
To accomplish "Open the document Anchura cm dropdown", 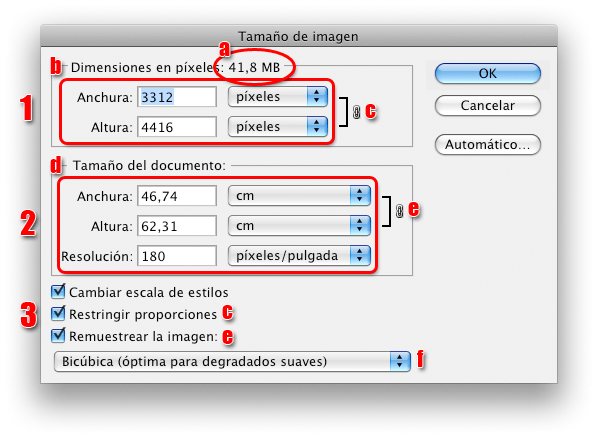I will tap(299, 196).
